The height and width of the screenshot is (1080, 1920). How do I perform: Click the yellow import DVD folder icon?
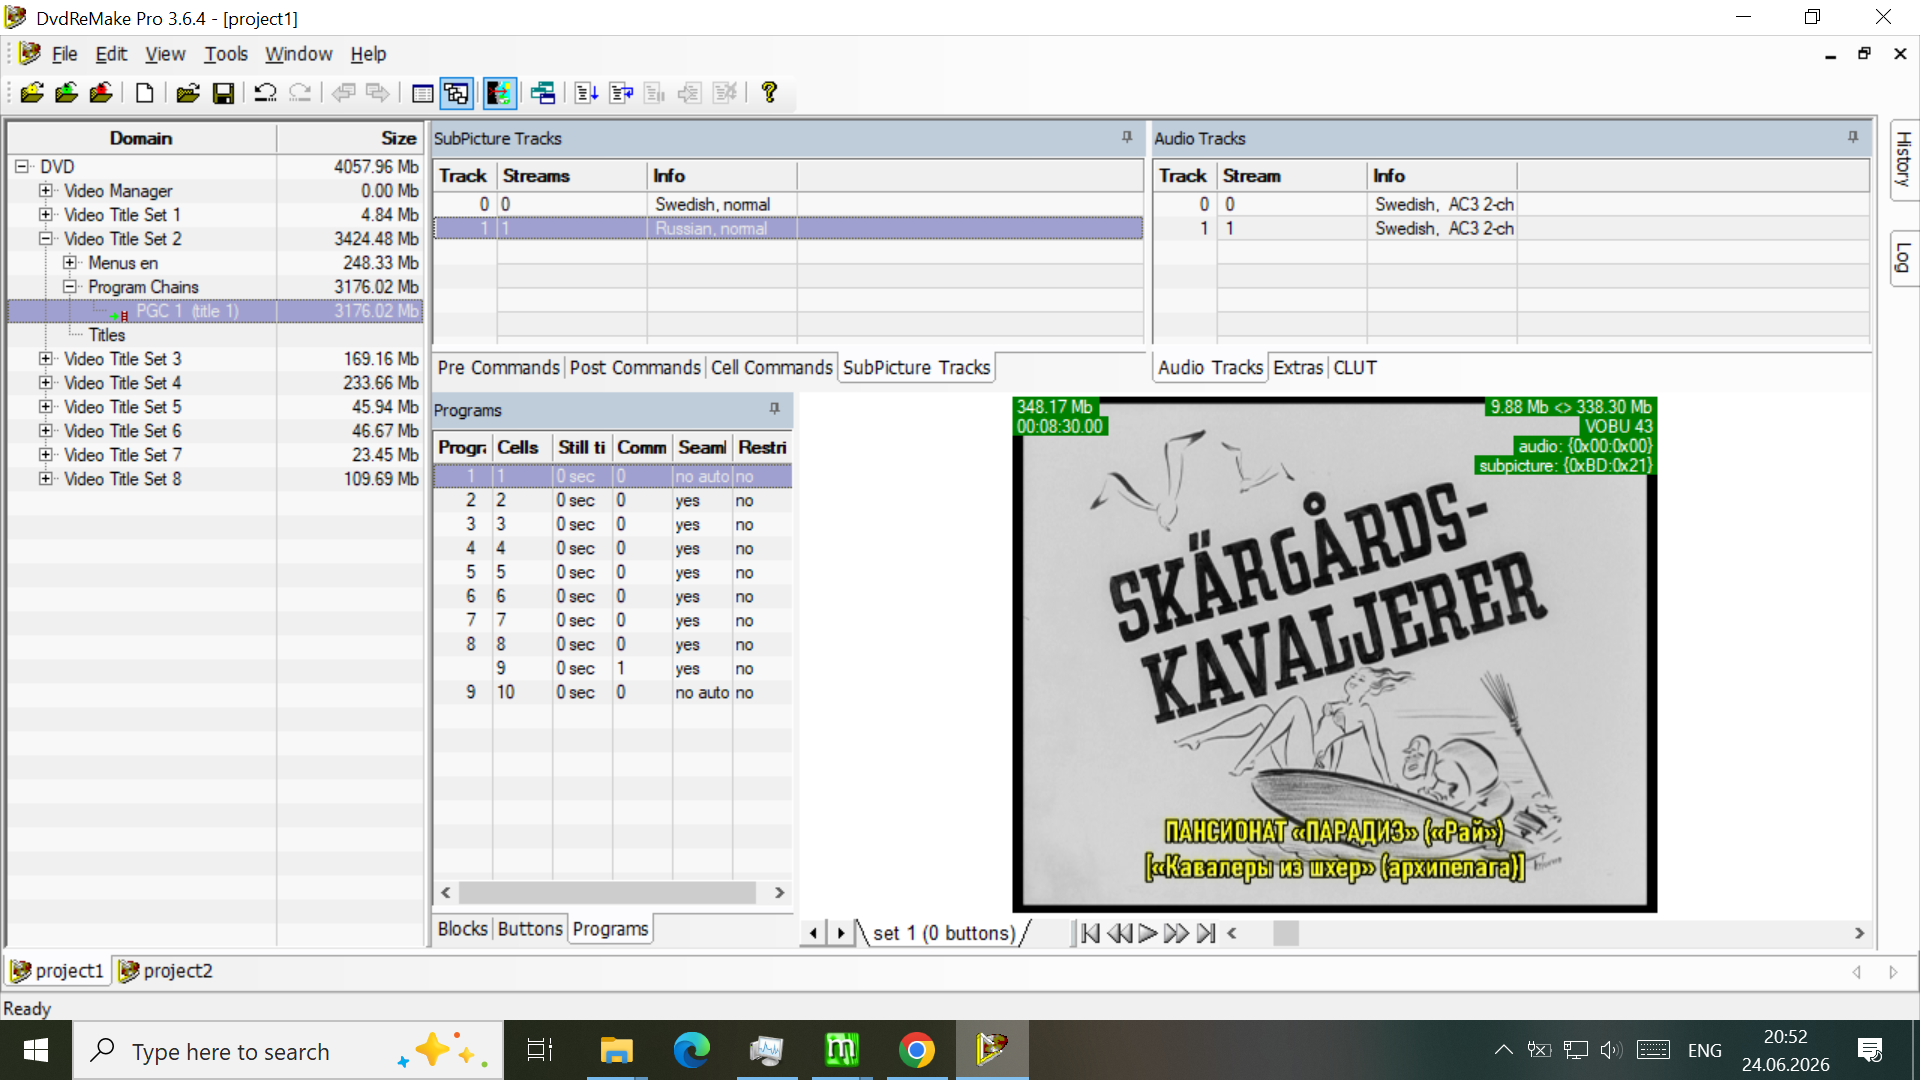pyautogui.click(x=32, y=93)
